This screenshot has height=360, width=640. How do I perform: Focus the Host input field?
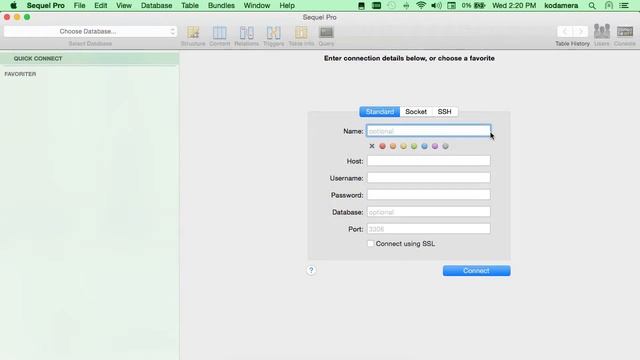point(429,161)
